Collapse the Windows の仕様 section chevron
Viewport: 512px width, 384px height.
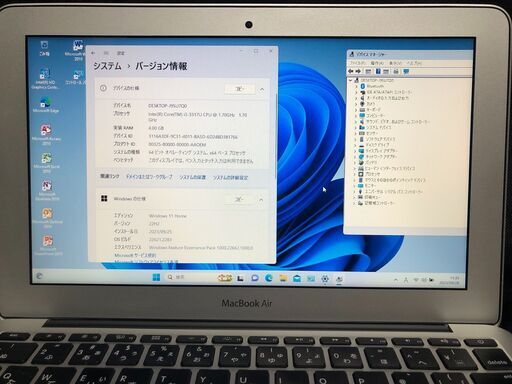261,200
